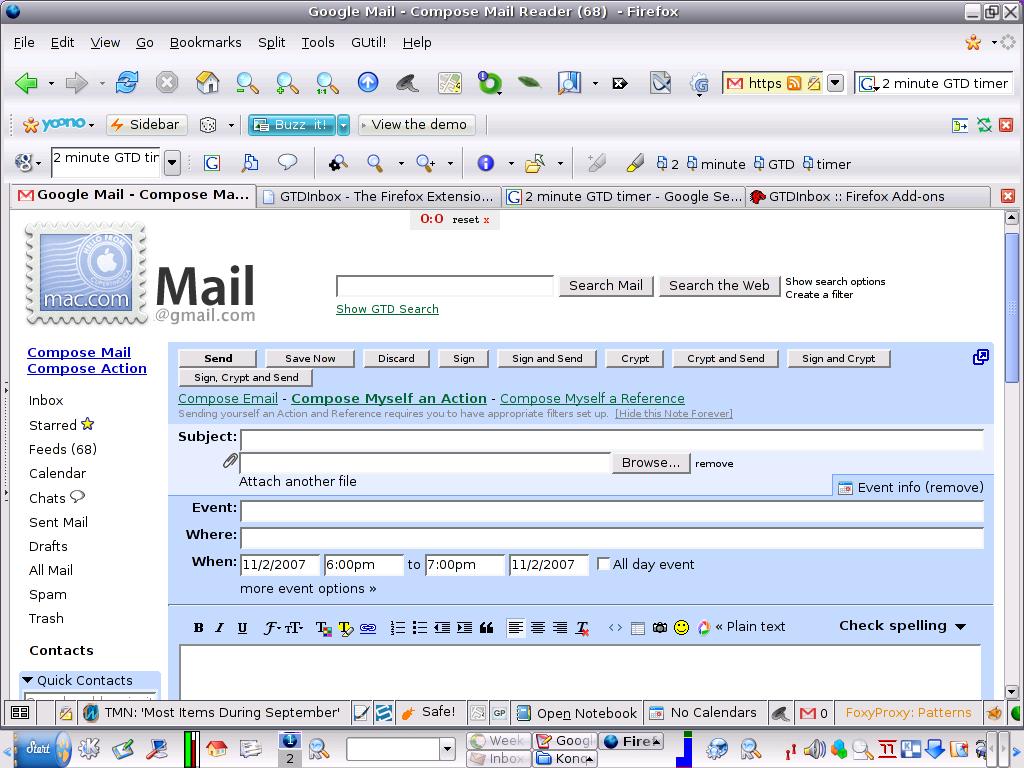Image resolution: width=1024 pixels, height=768 pixels.
Task: Open the Inbox folder
Action: [46, 400]
